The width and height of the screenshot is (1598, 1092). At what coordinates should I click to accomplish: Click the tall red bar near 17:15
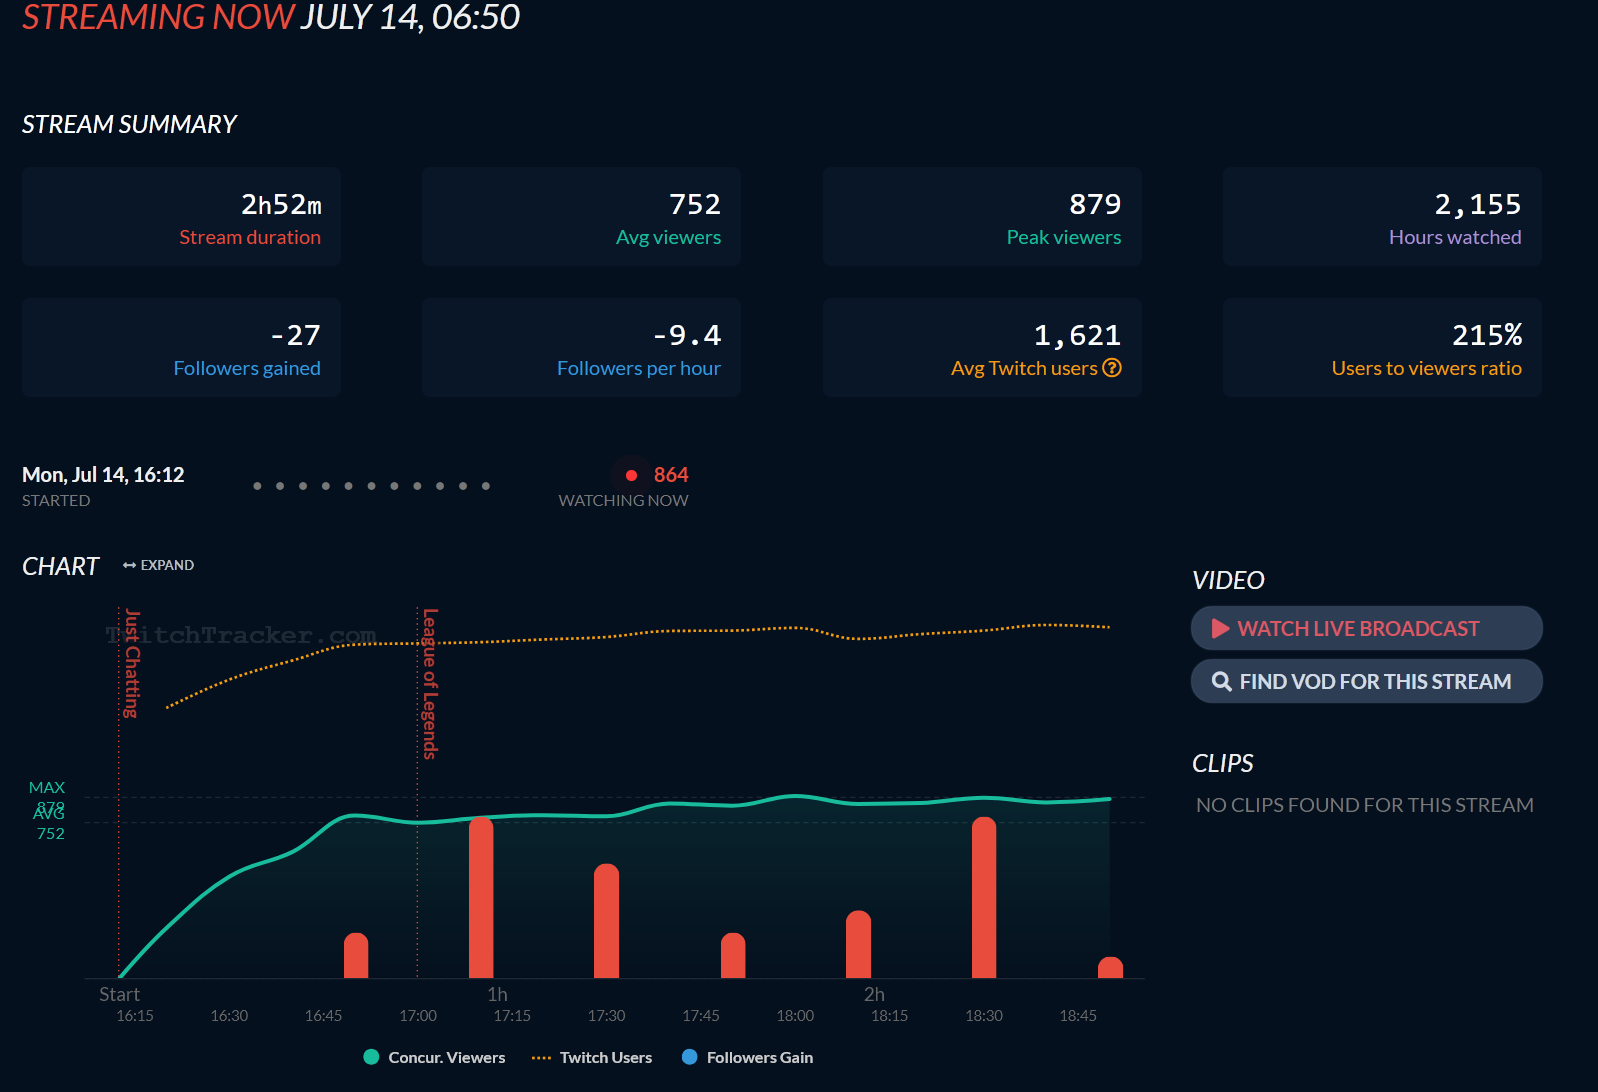pyautogui.click(x=481, y=897)
